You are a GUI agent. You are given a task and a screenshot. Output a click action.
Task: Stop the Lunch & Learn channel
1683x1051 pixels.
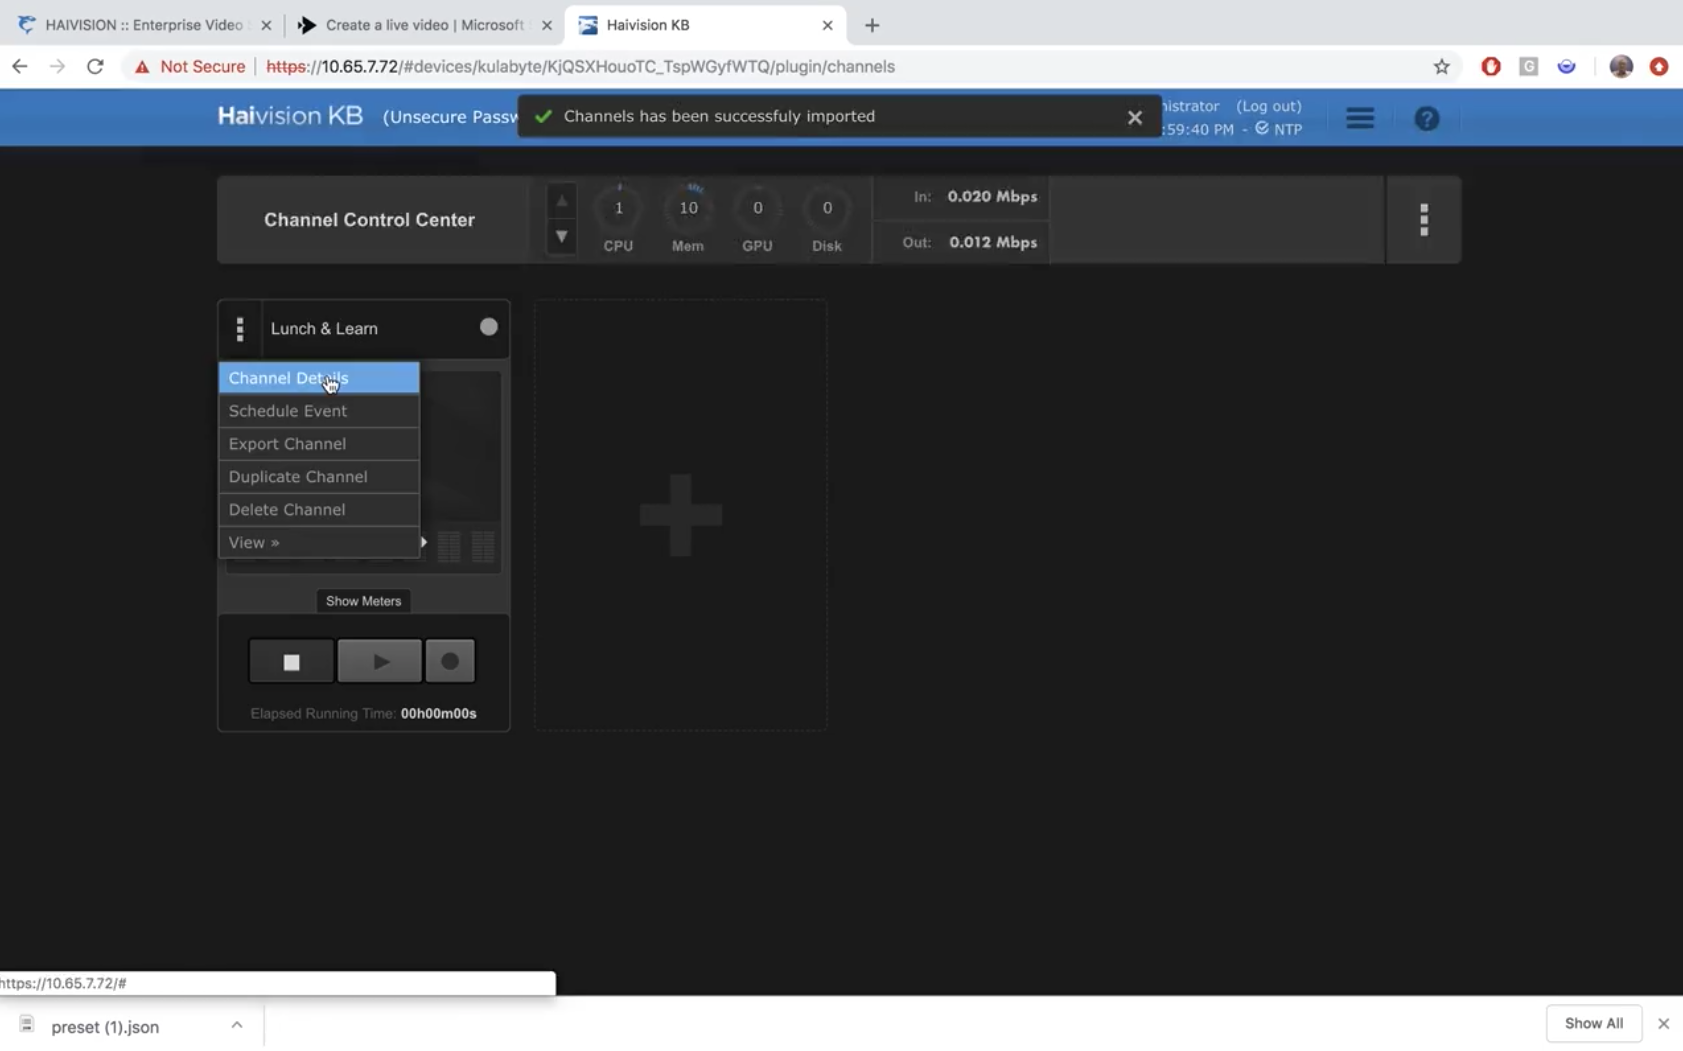291,662
